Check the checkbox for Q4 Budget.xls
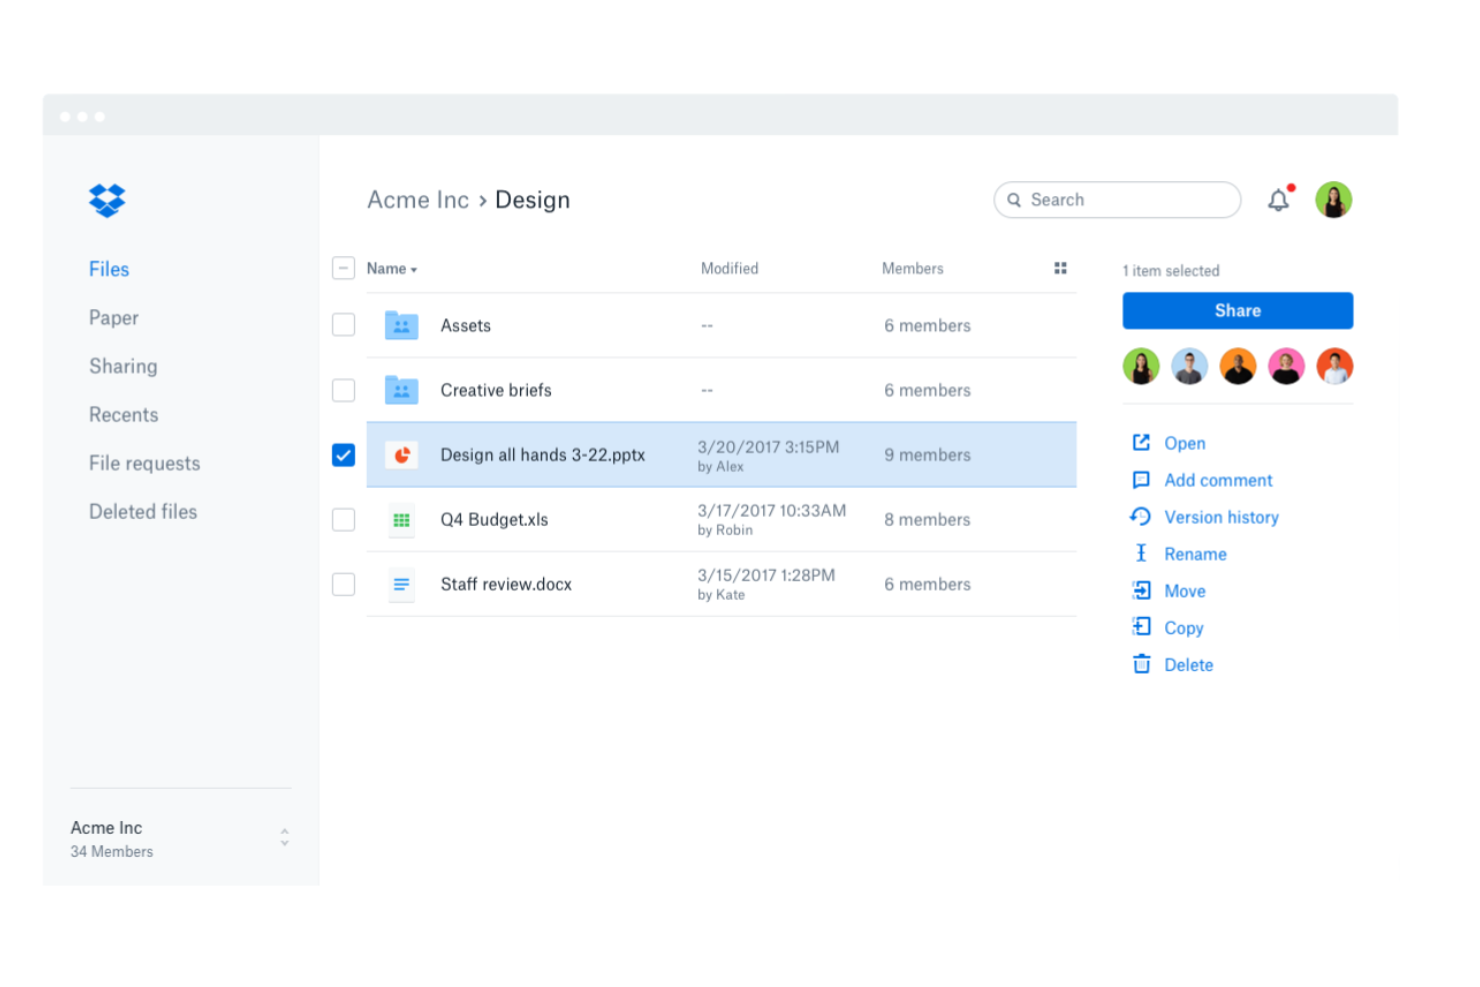Screen dimensions: 1480x987 (343, 519)
